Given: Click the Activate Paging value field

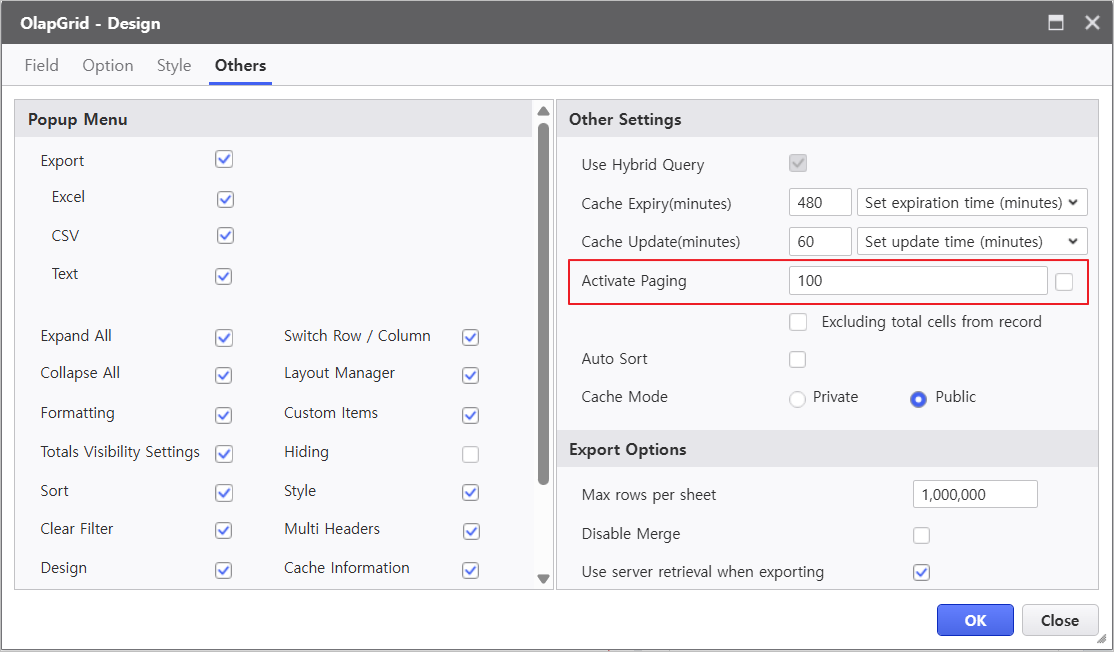Looking at the screenshot, I should 917,281.
